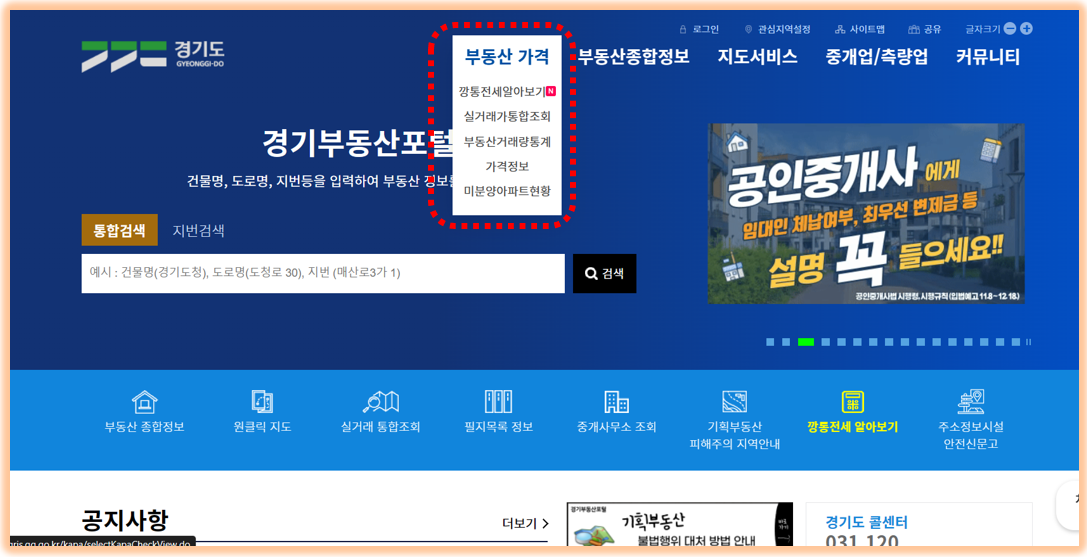Increase font size with plus icon

click(x=1027, y=29)
